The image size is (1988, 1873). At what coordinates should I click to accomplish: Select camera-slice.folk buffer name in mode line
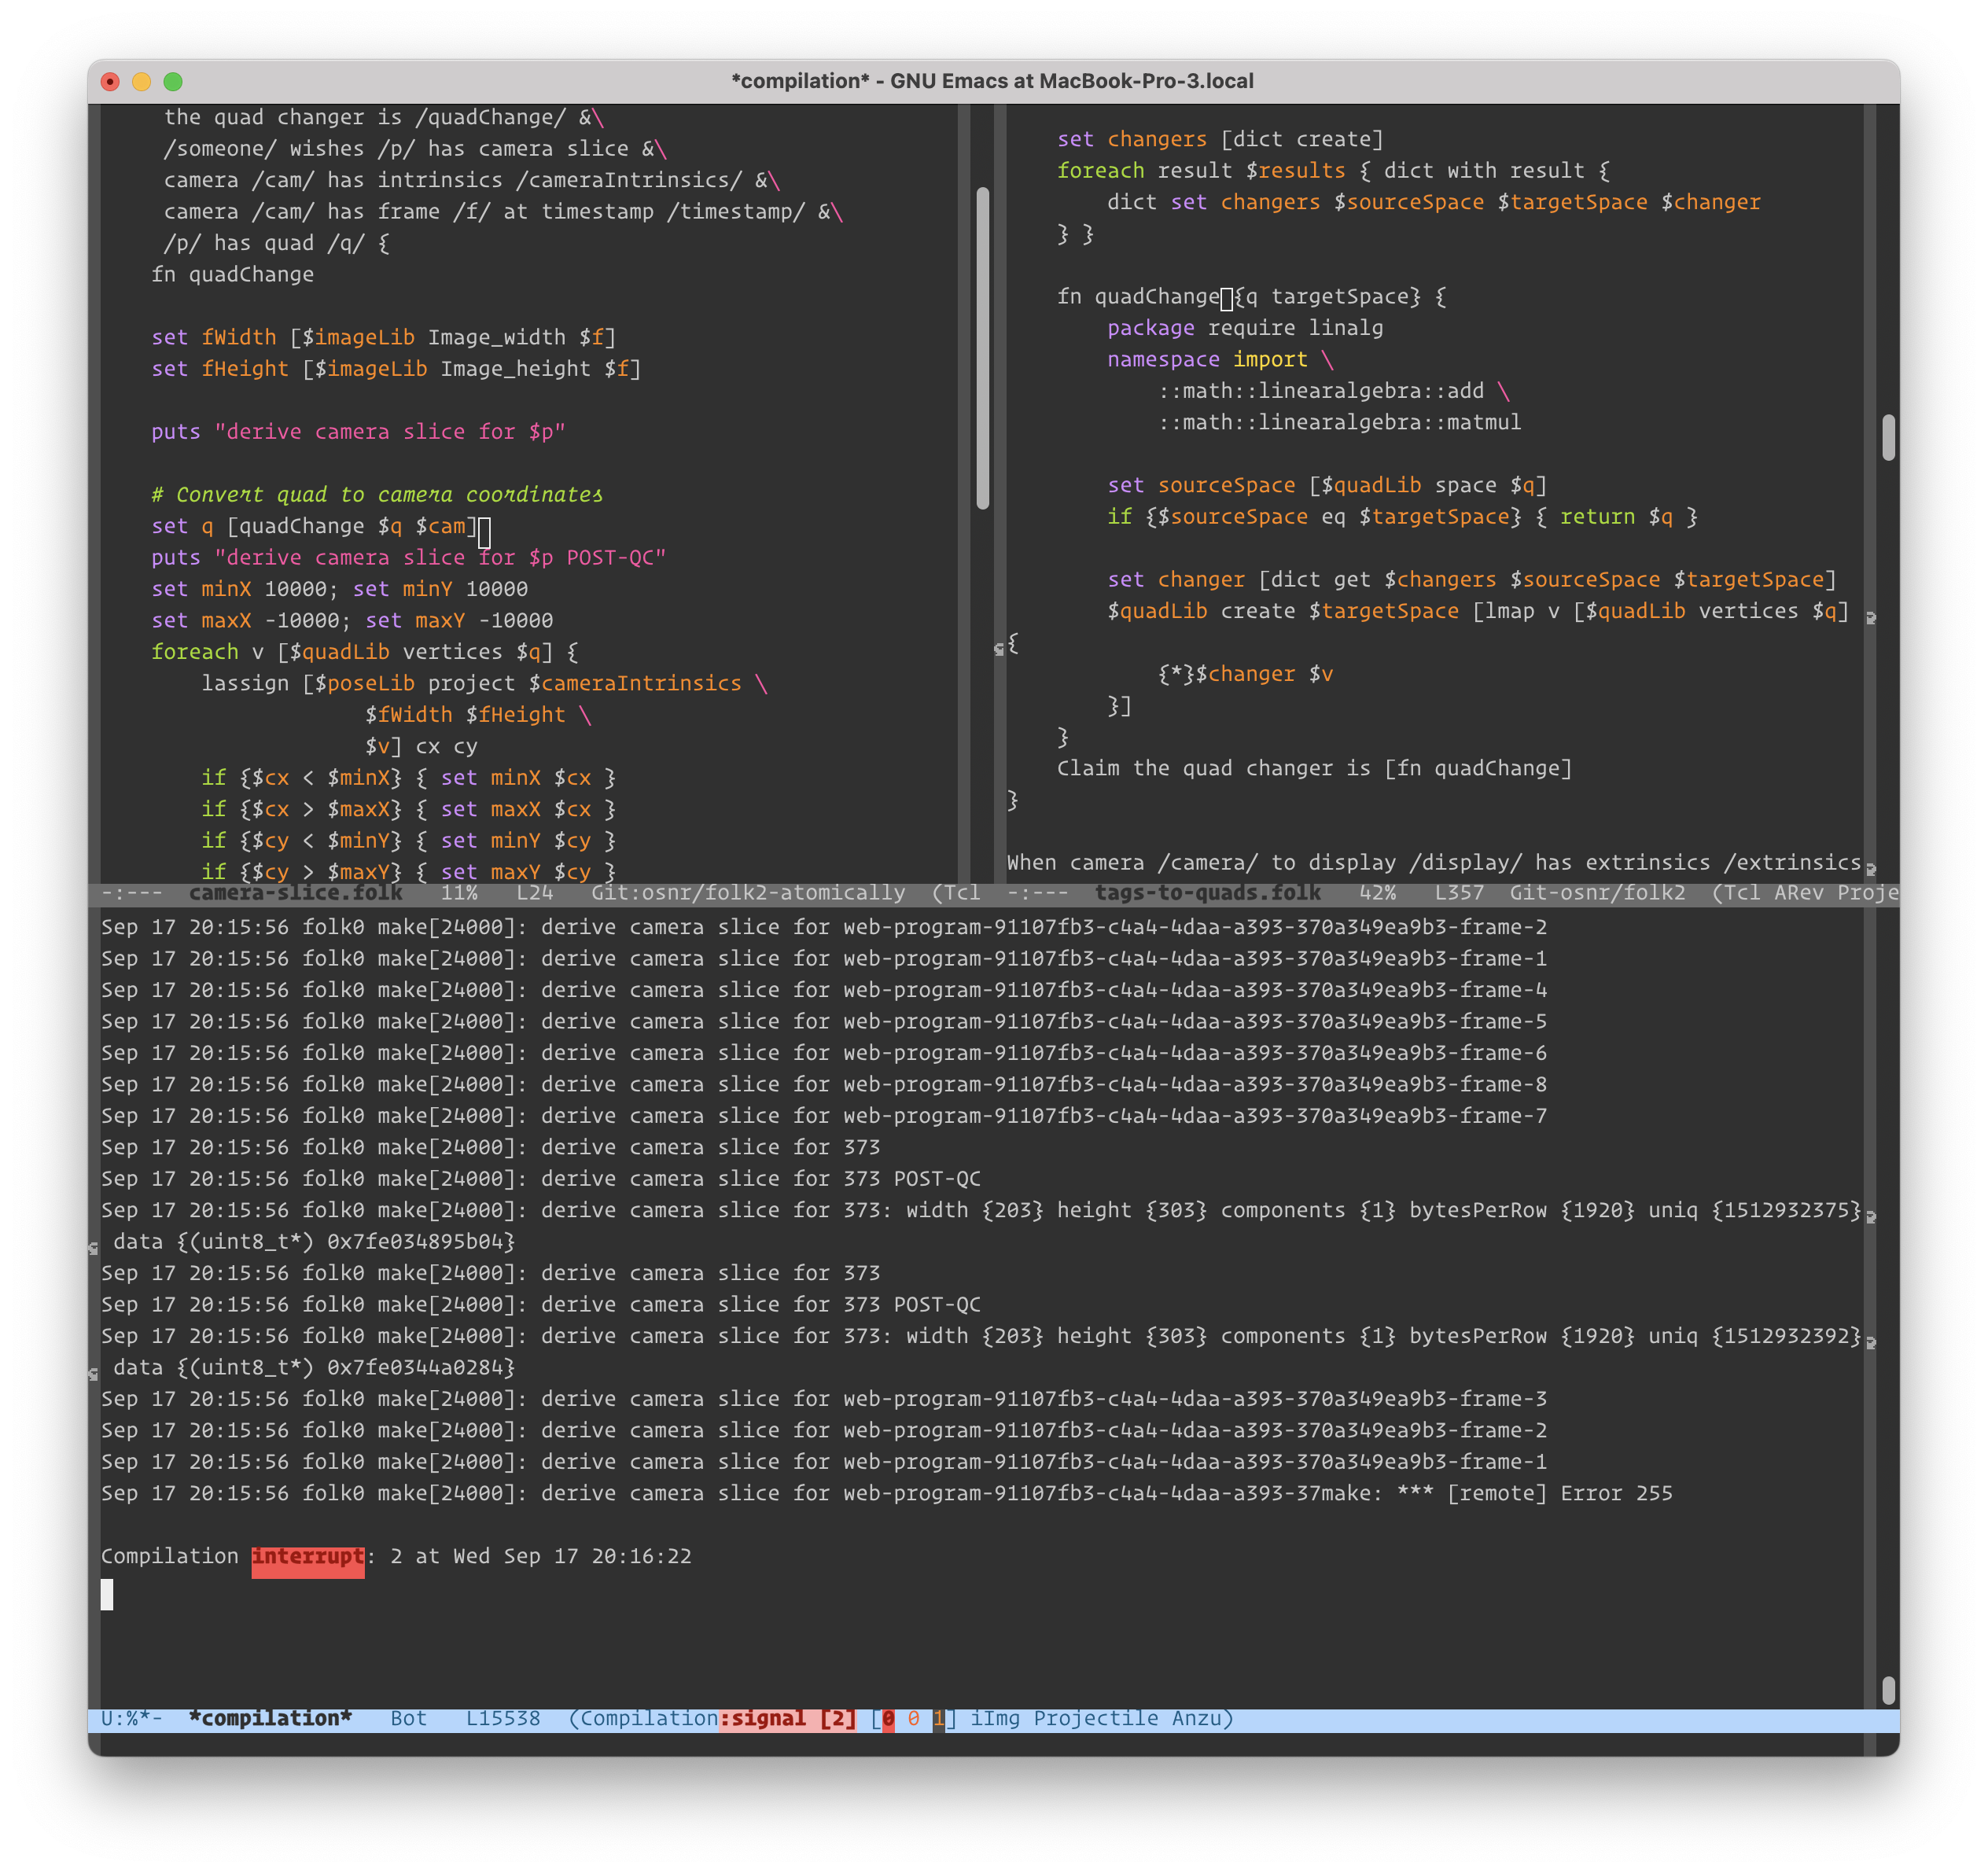(x=296, y=892)
